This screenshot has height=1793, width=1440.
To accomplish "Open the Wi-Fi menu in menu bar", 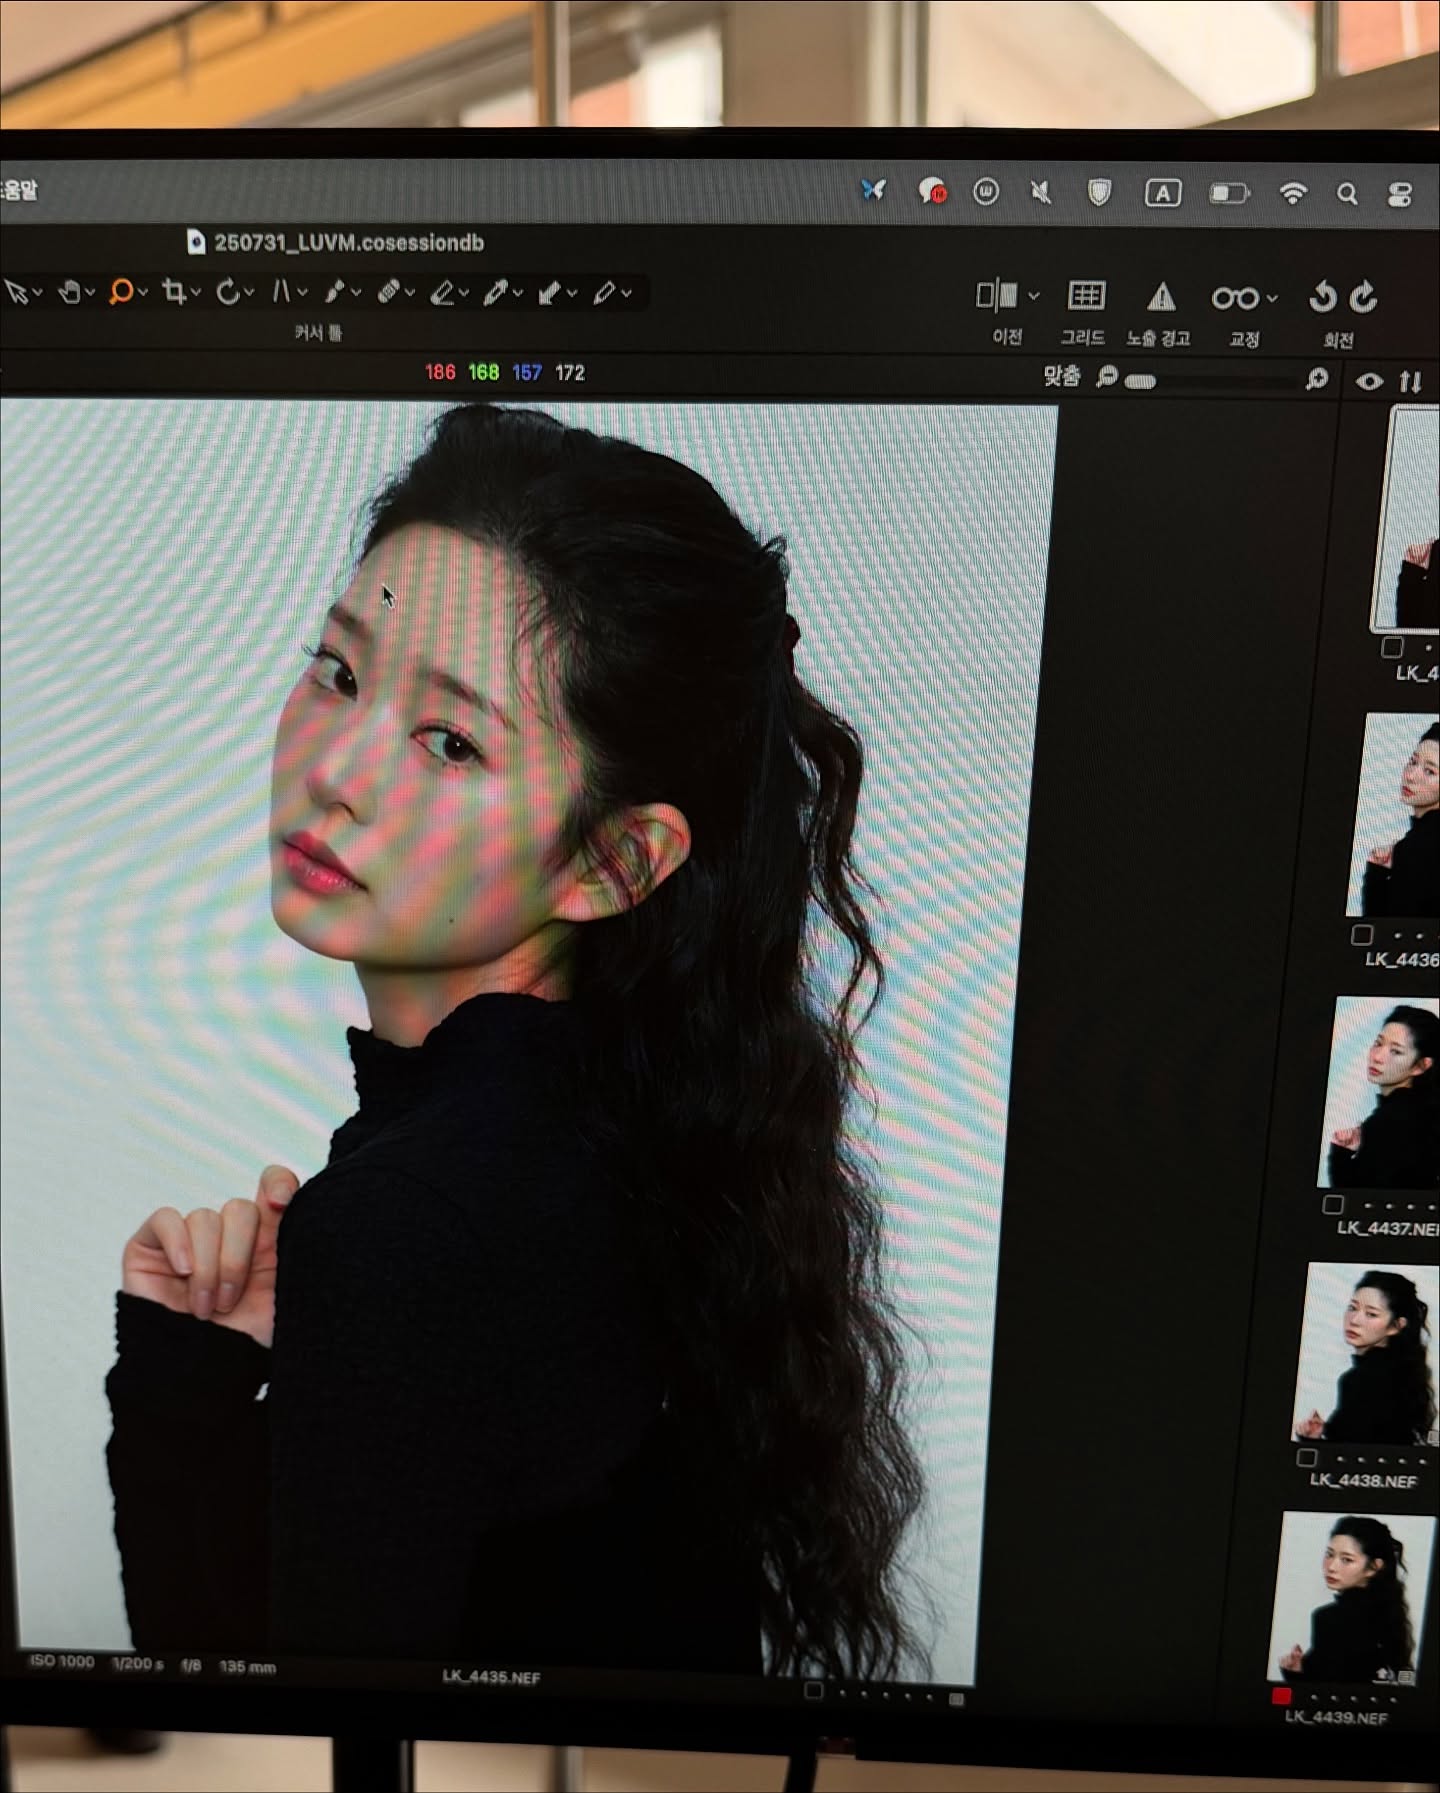I will pyautogui.click(x=1293, y=193).
